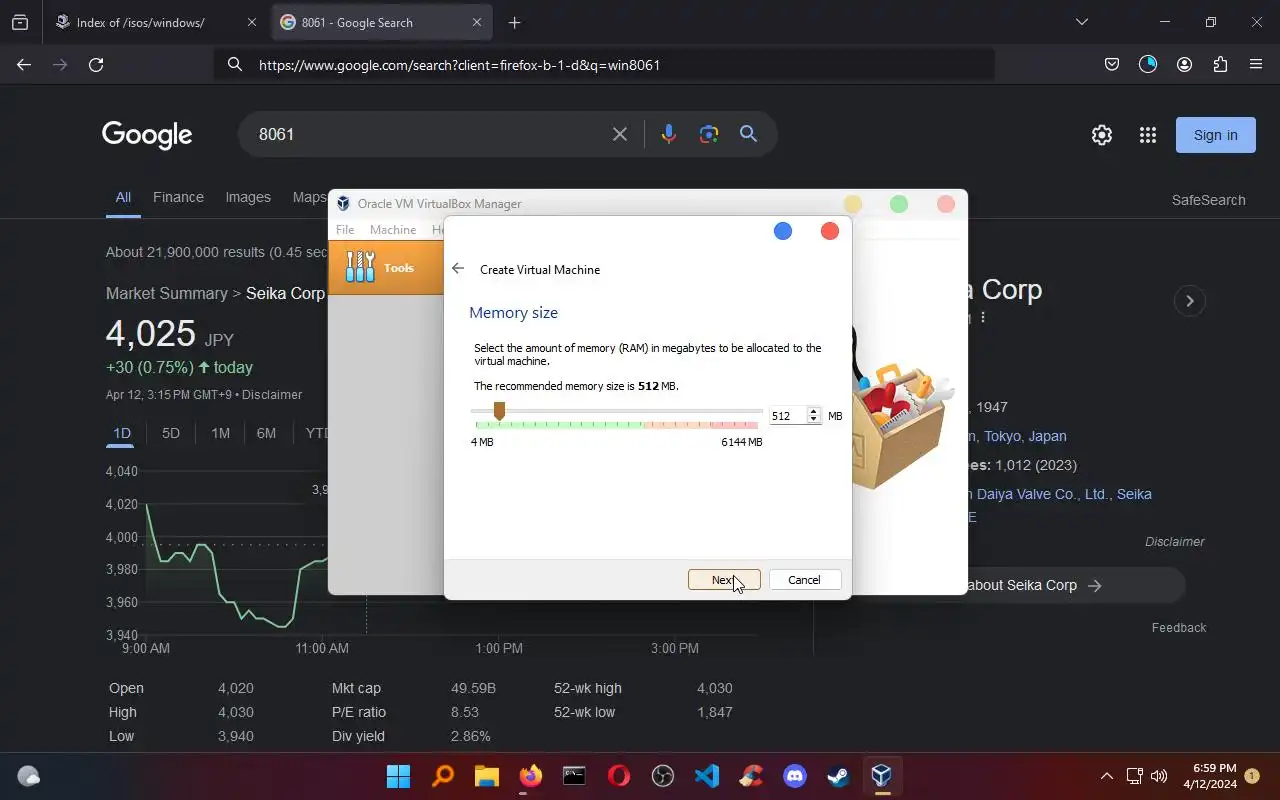Open the Firefox hamburger application menu

pos(1256,64)
